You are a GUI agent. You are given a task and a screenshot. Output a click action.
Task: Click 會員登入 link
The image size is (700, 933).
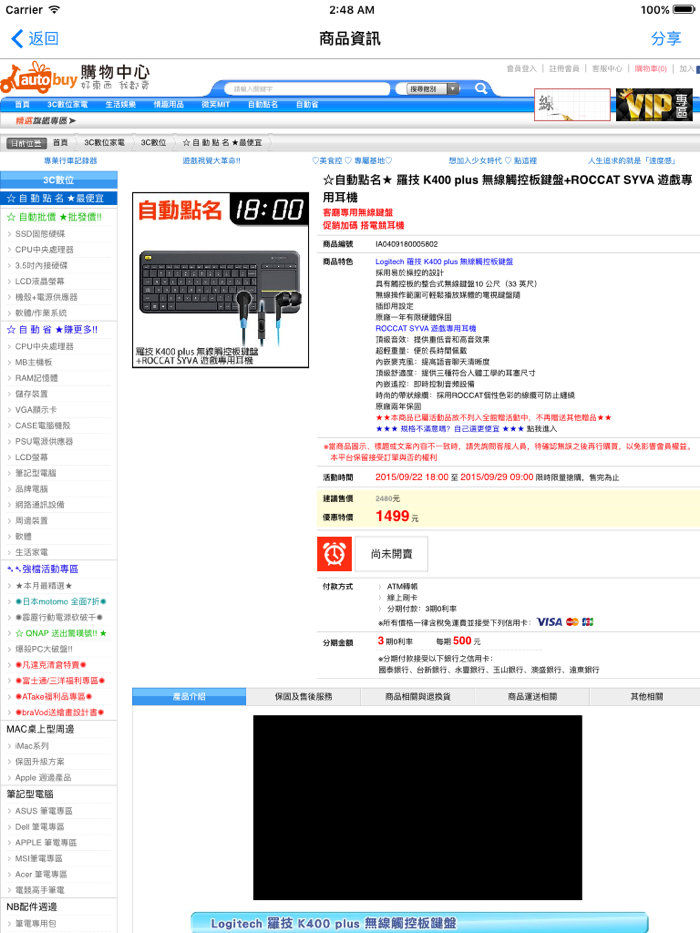(521, 69)
